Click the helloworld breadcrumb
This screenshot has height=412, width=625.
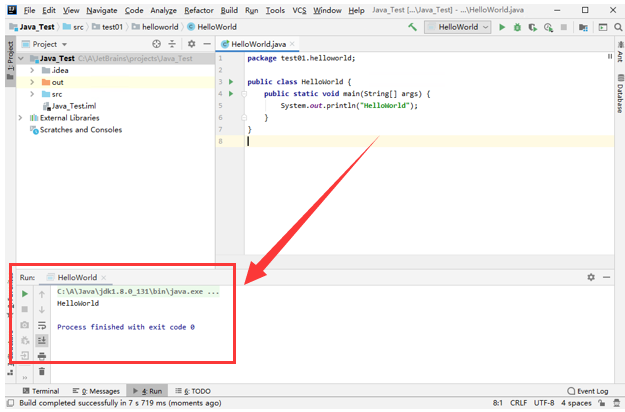pyautogui.click(x=155, y=27)
